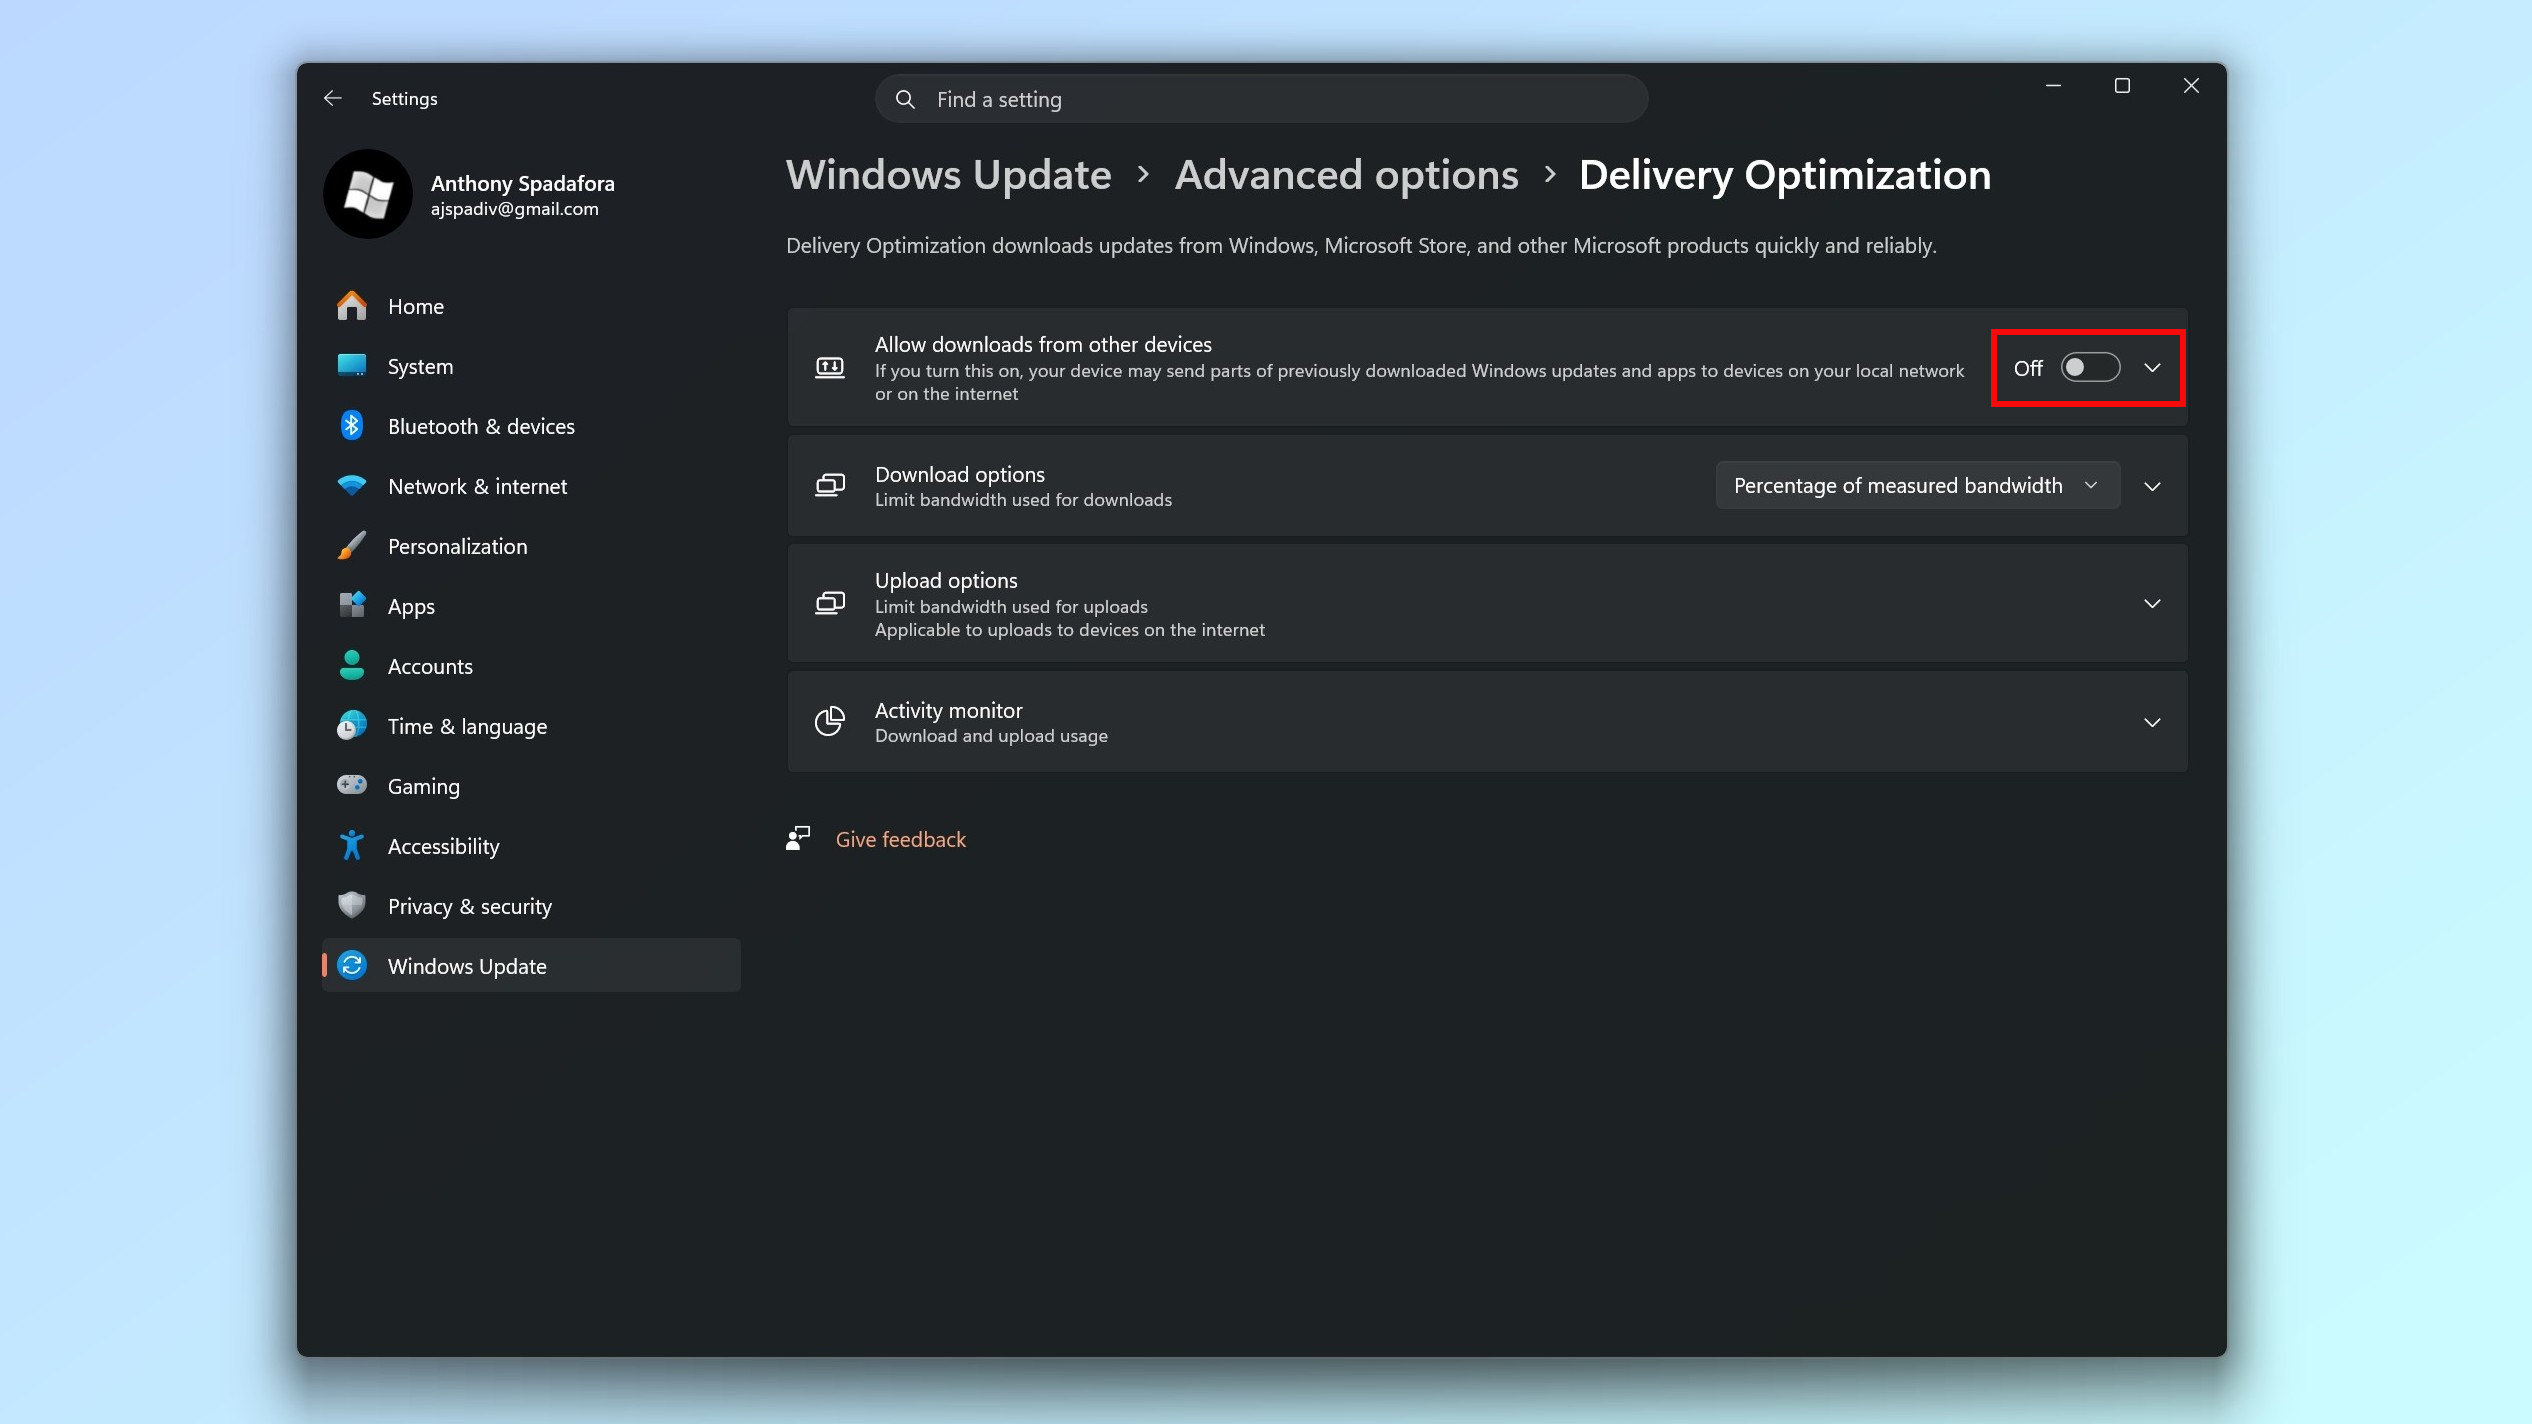Open the Percentage of measured bandwidth dropdown

[1915, 485]
